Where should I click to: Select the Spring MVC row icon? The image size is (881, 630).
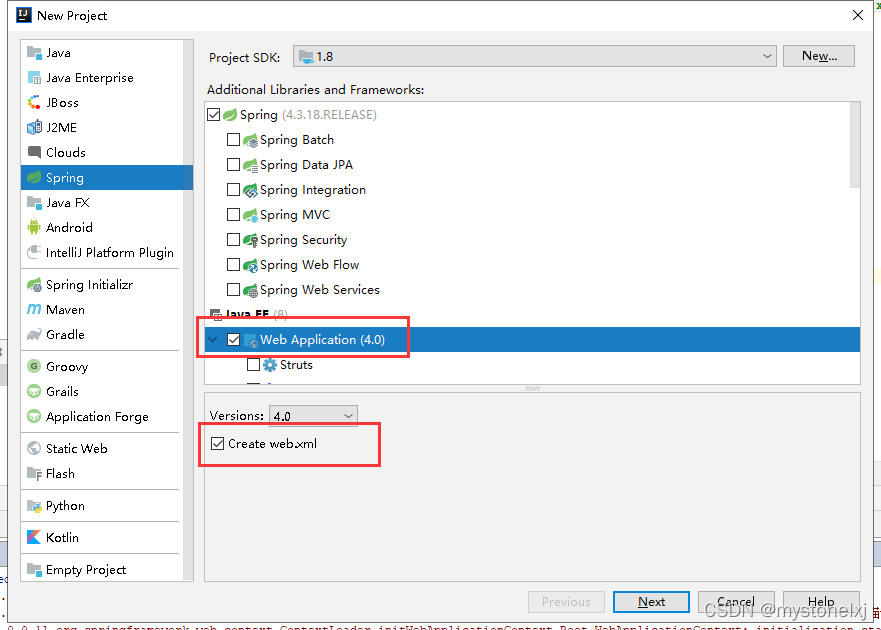pyautogui.click(x=250, y=215)
